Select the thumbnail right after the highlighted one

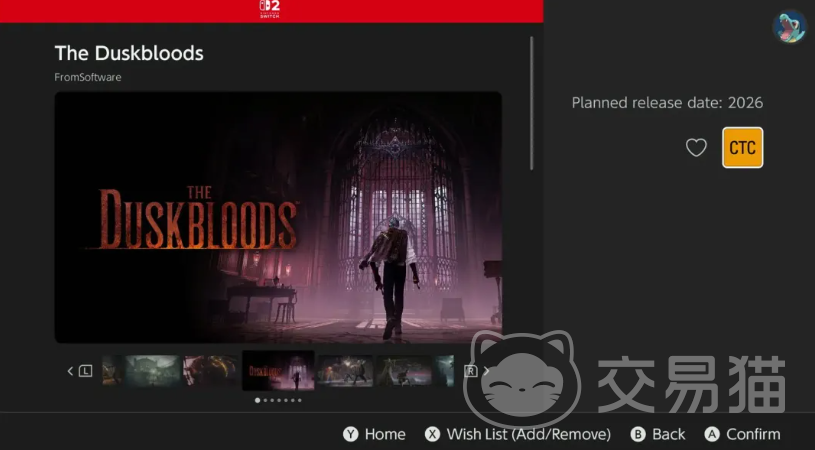pos(345,370)
